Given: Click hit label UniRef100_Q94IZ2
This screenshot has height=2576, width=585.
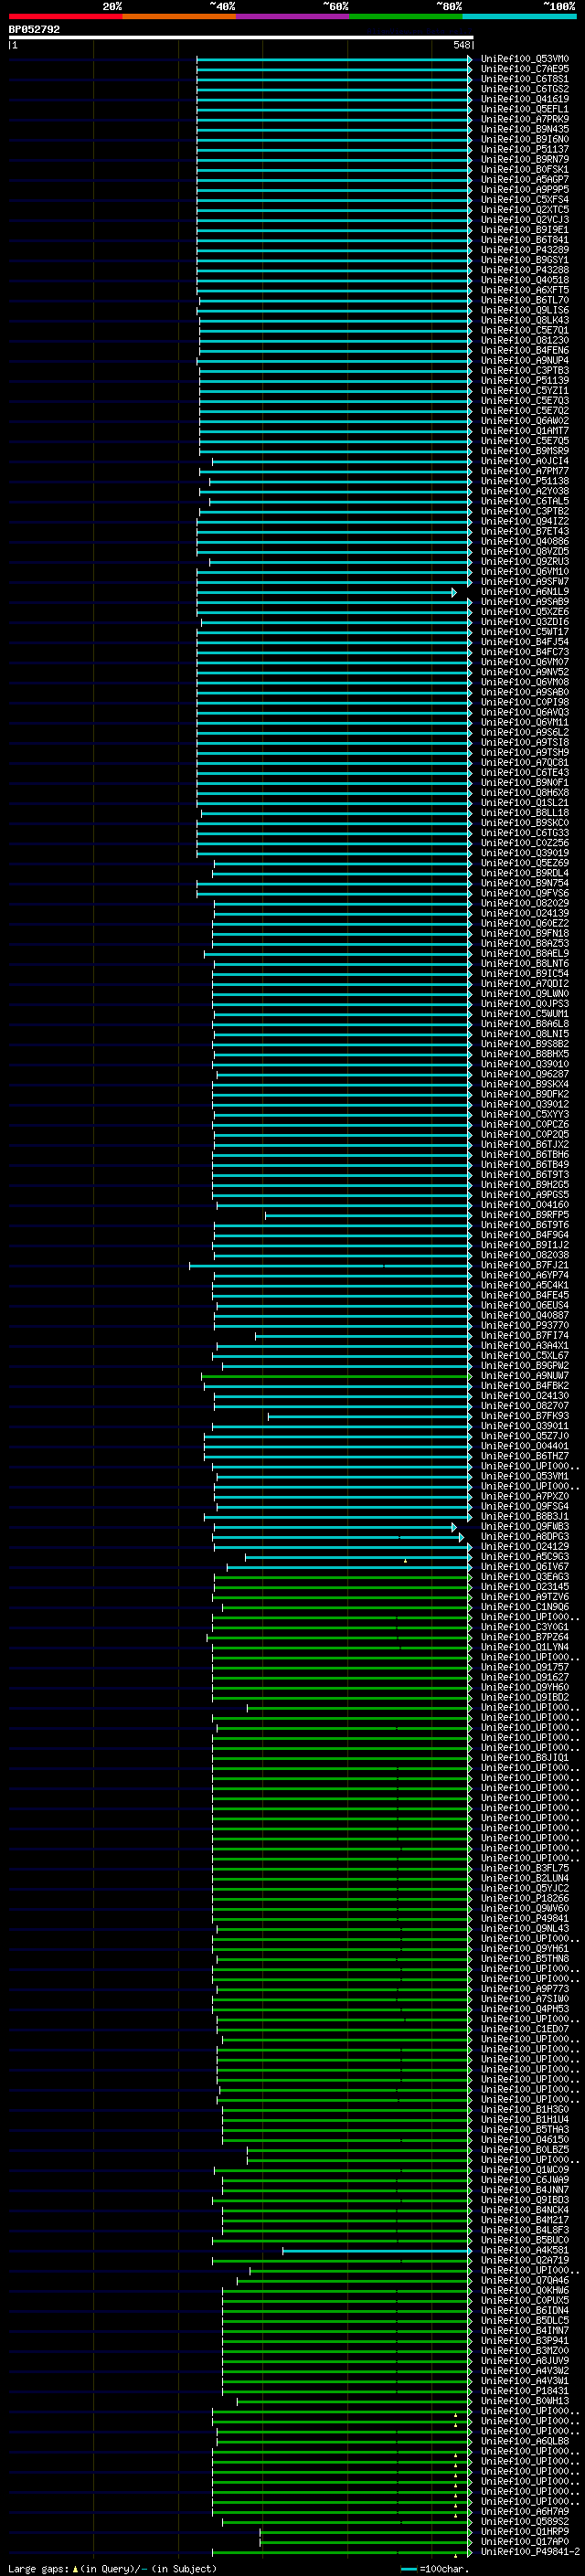Looking at the screenshot, I should pyautogui.click(x=524, y=521).
